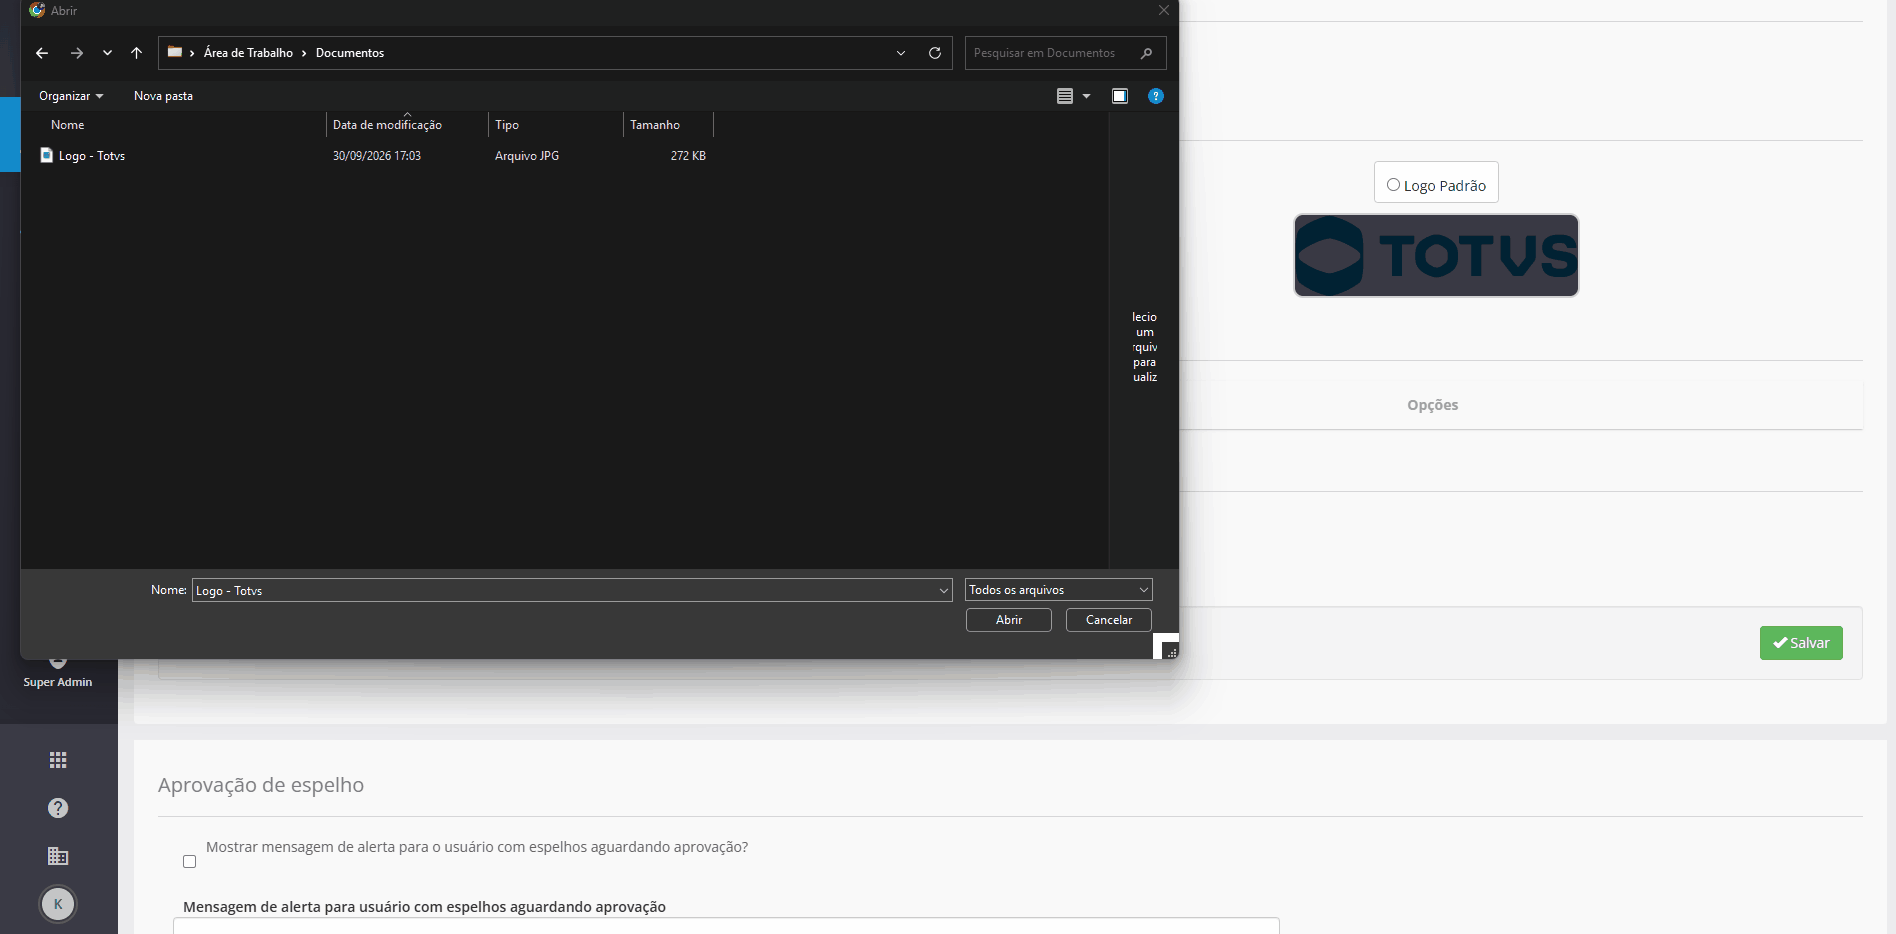Click the Abrir button
Screen dimensions: 1896x934
[x=1009, y=620]
